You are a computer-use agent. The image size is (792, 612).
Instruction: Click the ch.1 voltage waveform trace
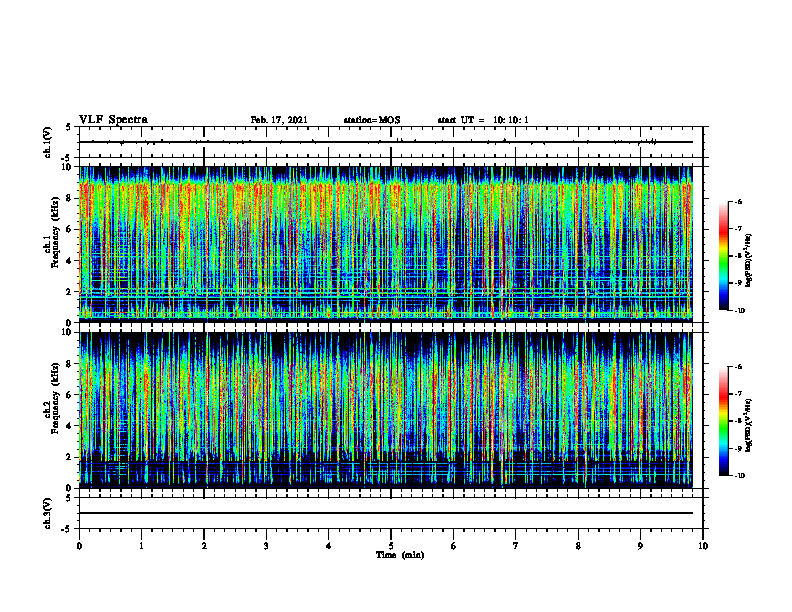(x=386, y=142)
